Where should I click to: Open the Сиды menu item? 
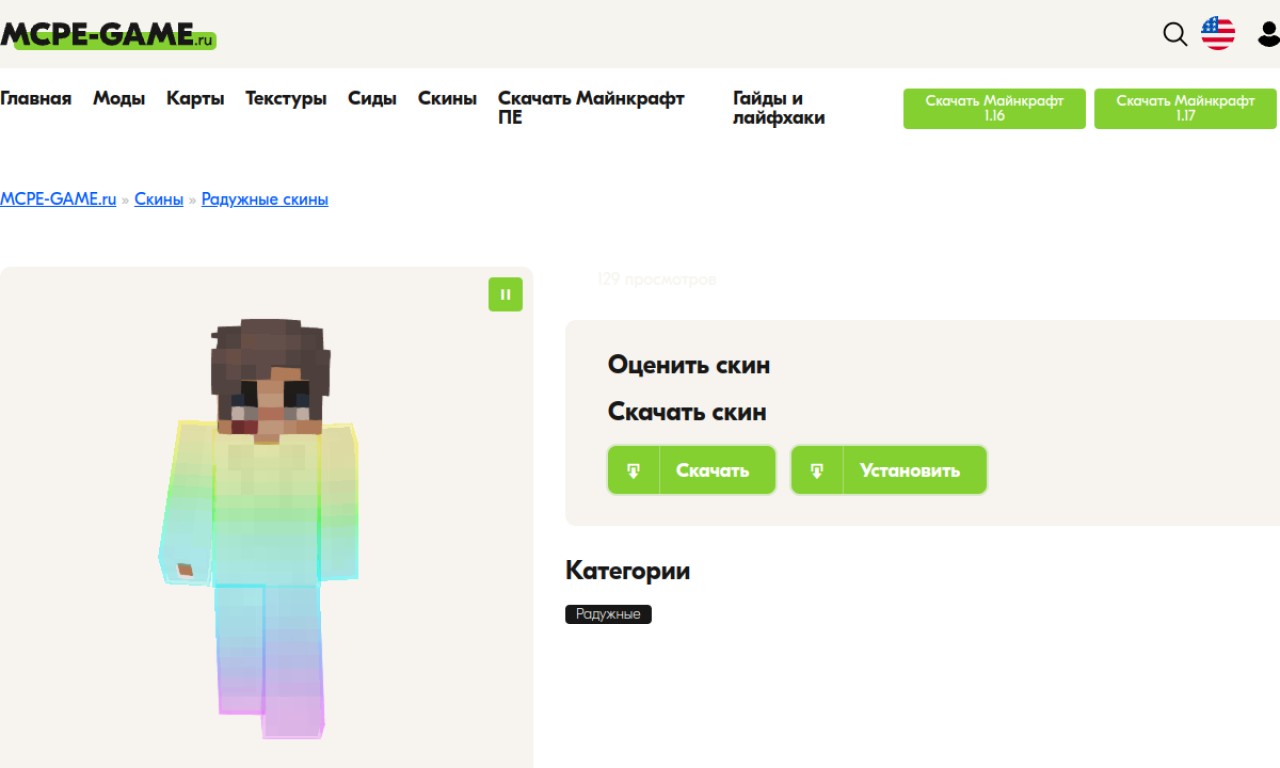[372, 98]
